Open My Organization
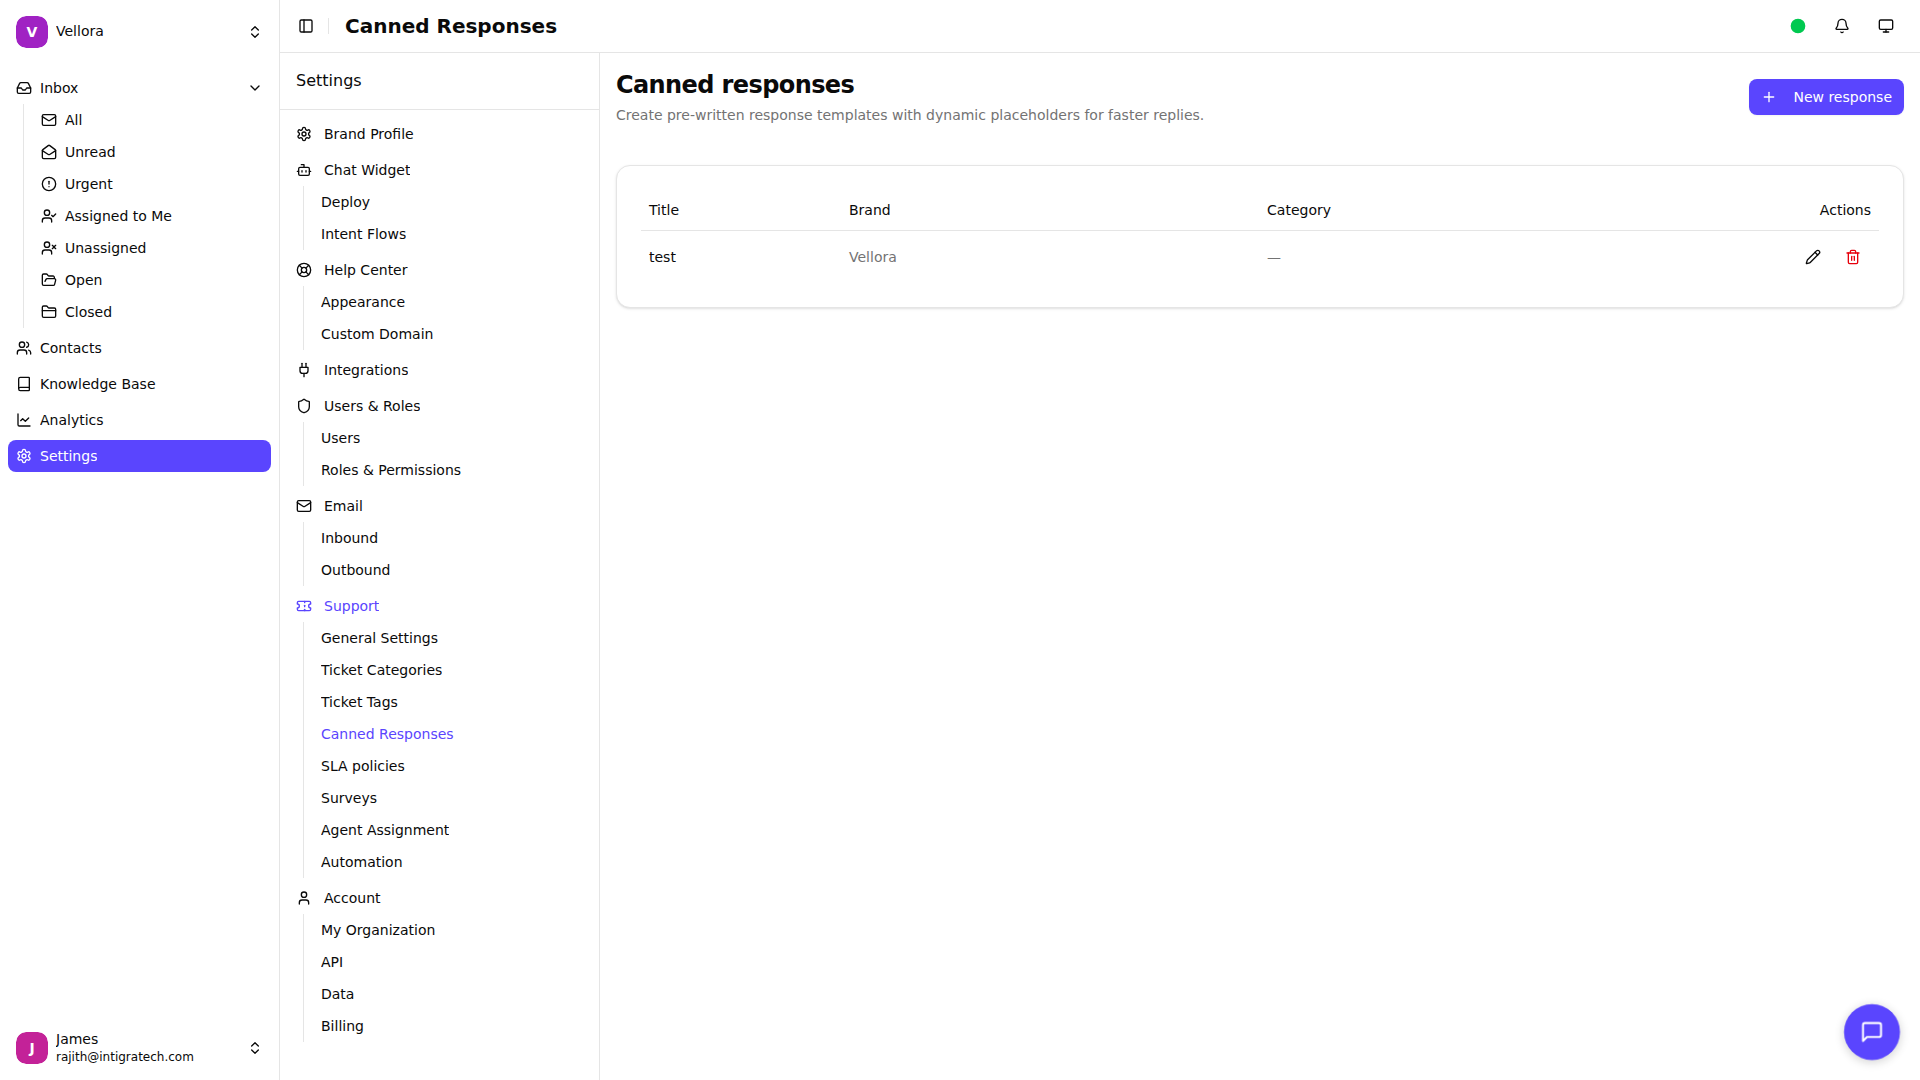1920x1080 pixels. click(378, 930)
